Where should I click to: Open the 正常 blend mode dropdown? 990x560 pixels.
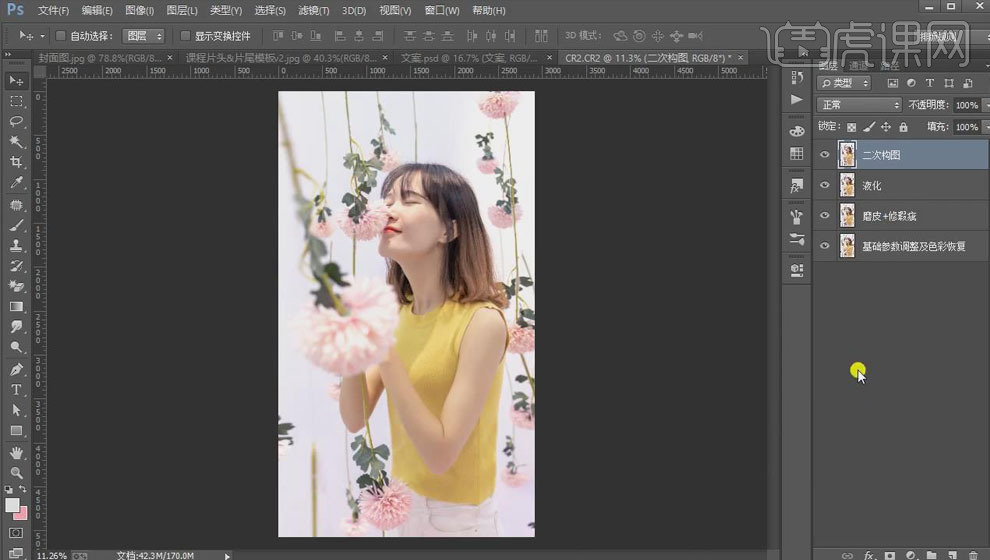(859, 105)
